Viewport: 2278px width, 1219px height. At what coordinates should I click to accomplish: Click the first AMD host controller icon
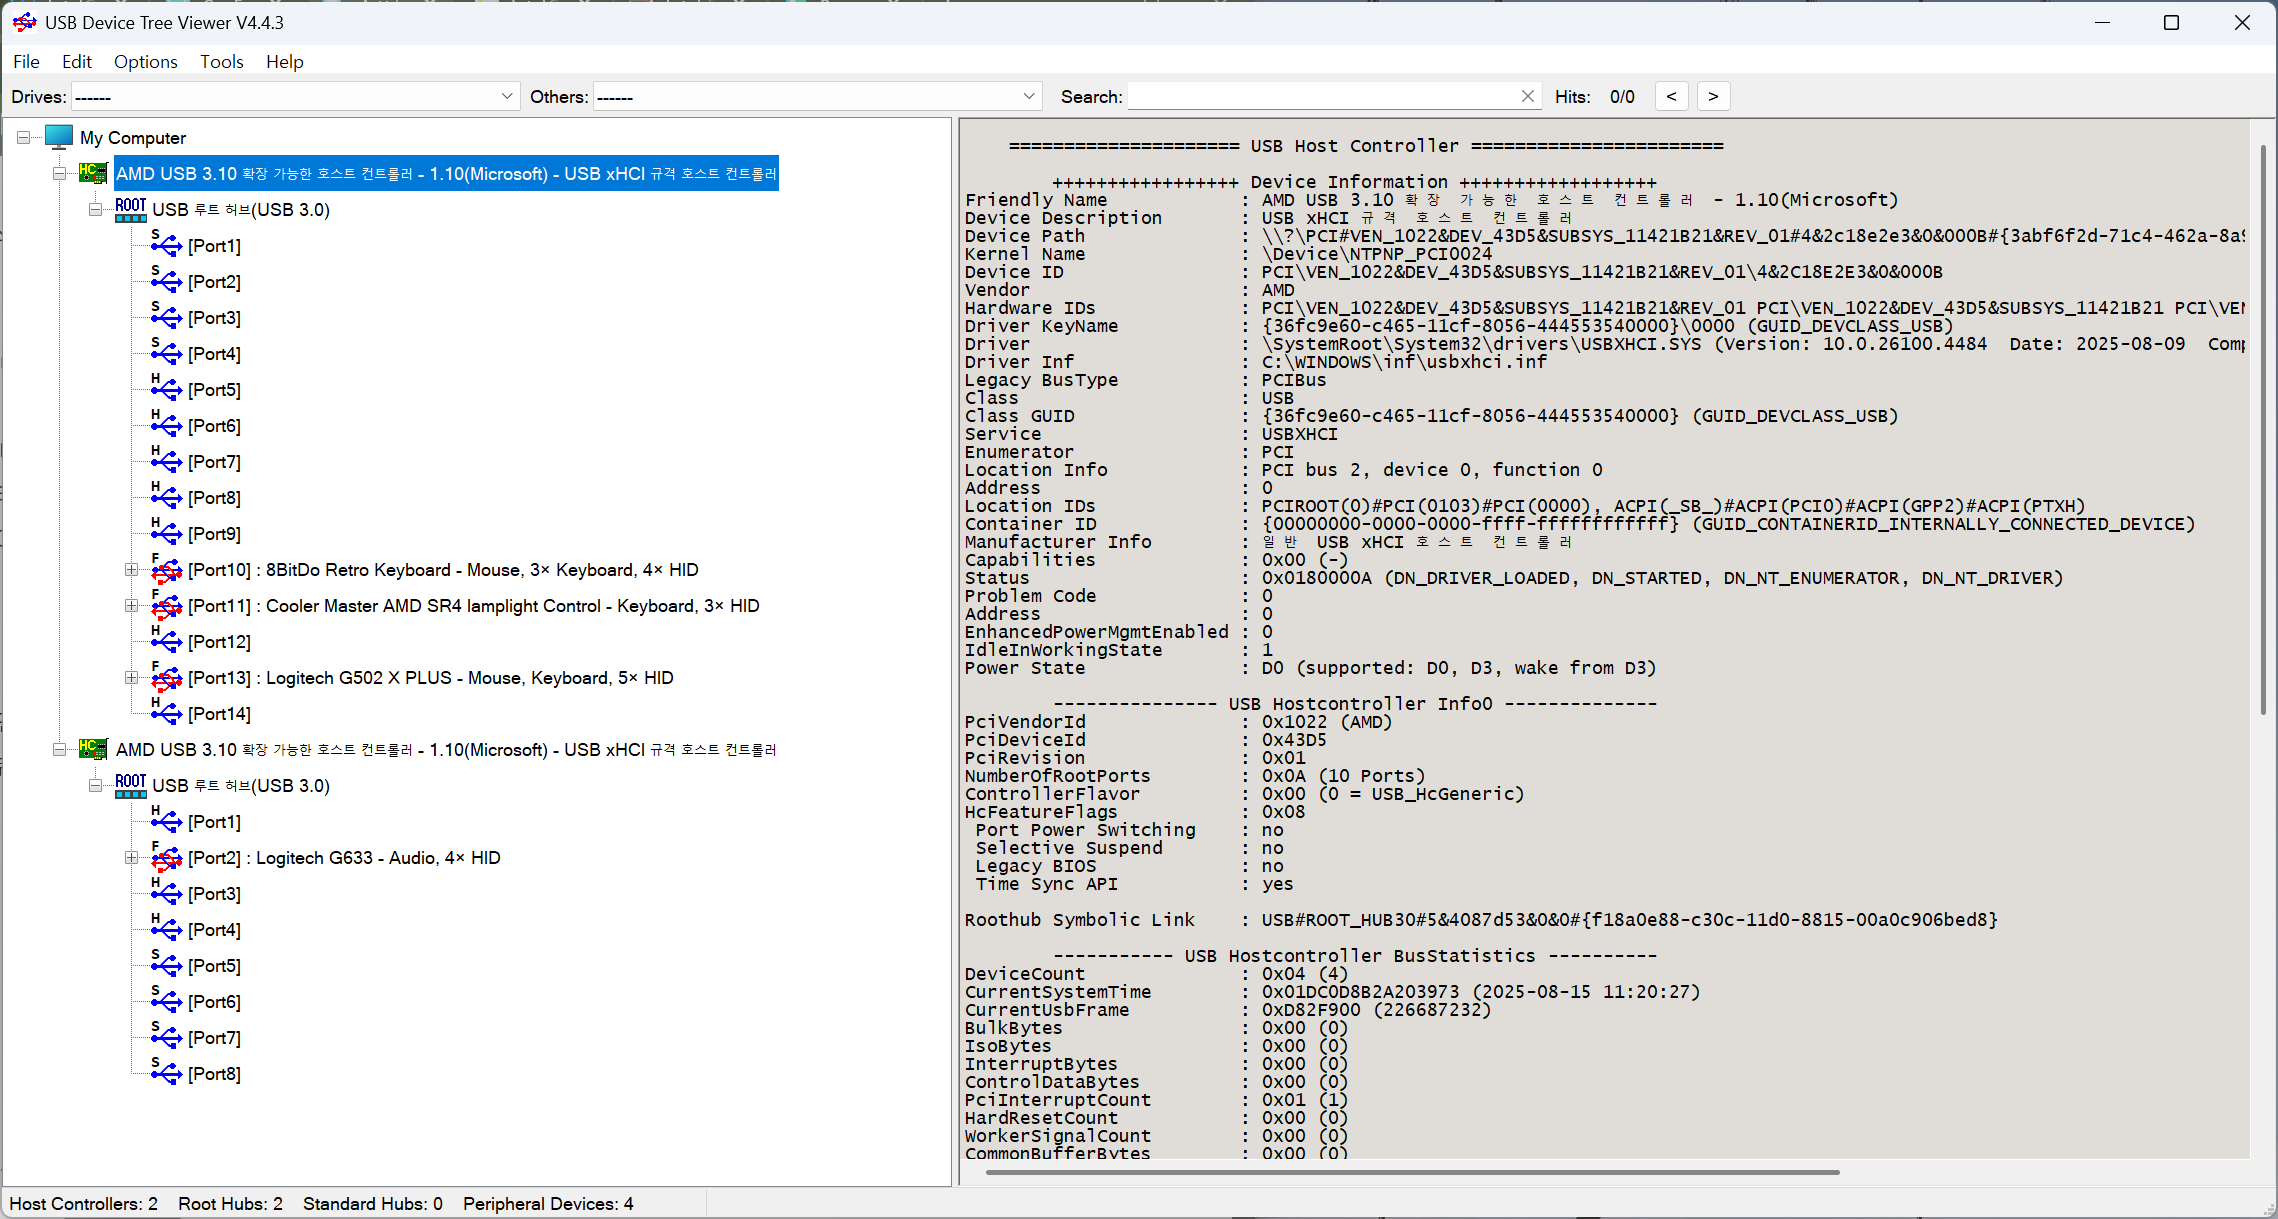tap(94, 173)
